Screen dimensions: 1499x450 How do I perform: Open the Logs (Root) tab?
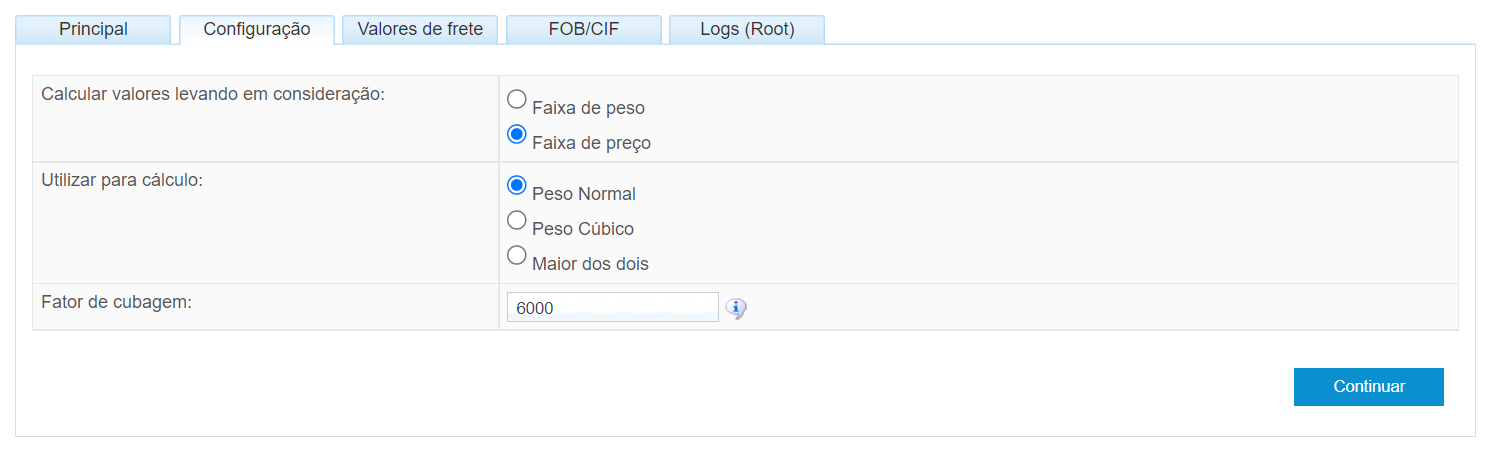pos(747,30)
